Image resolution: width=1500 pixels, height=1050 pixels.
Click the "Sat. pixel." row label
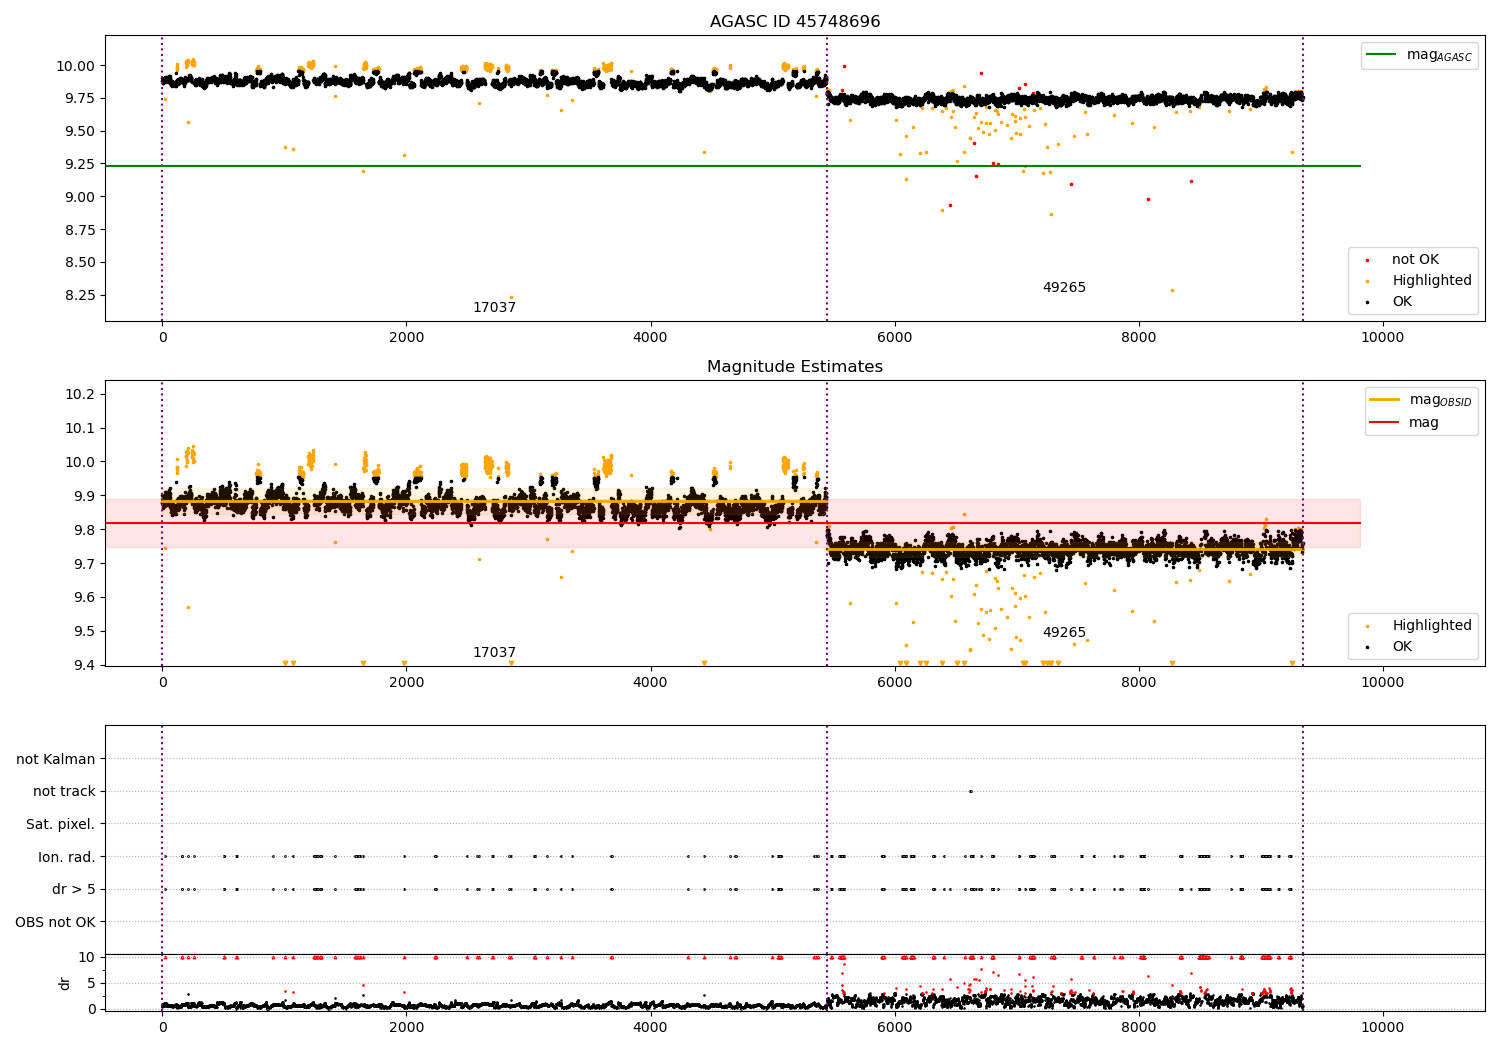click(61, 825)
